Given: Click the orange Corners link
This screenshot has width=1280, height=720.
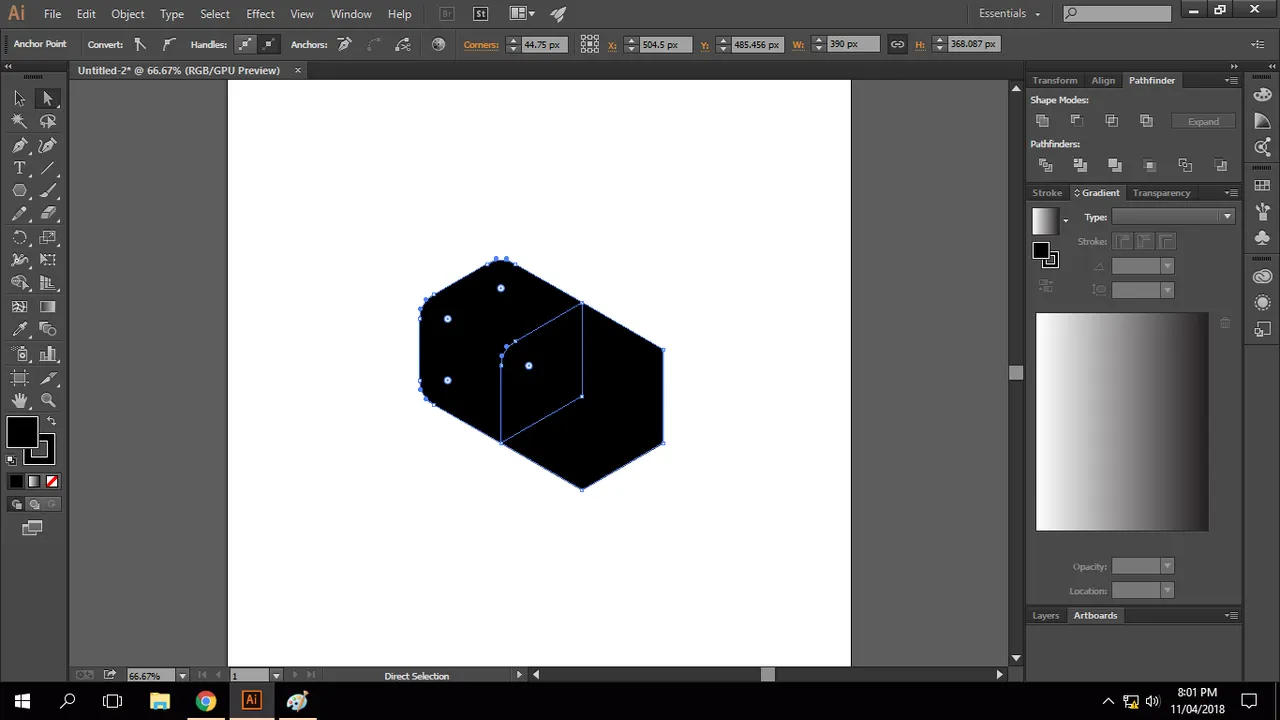Looking at the screenshot, I should point(481,44).
